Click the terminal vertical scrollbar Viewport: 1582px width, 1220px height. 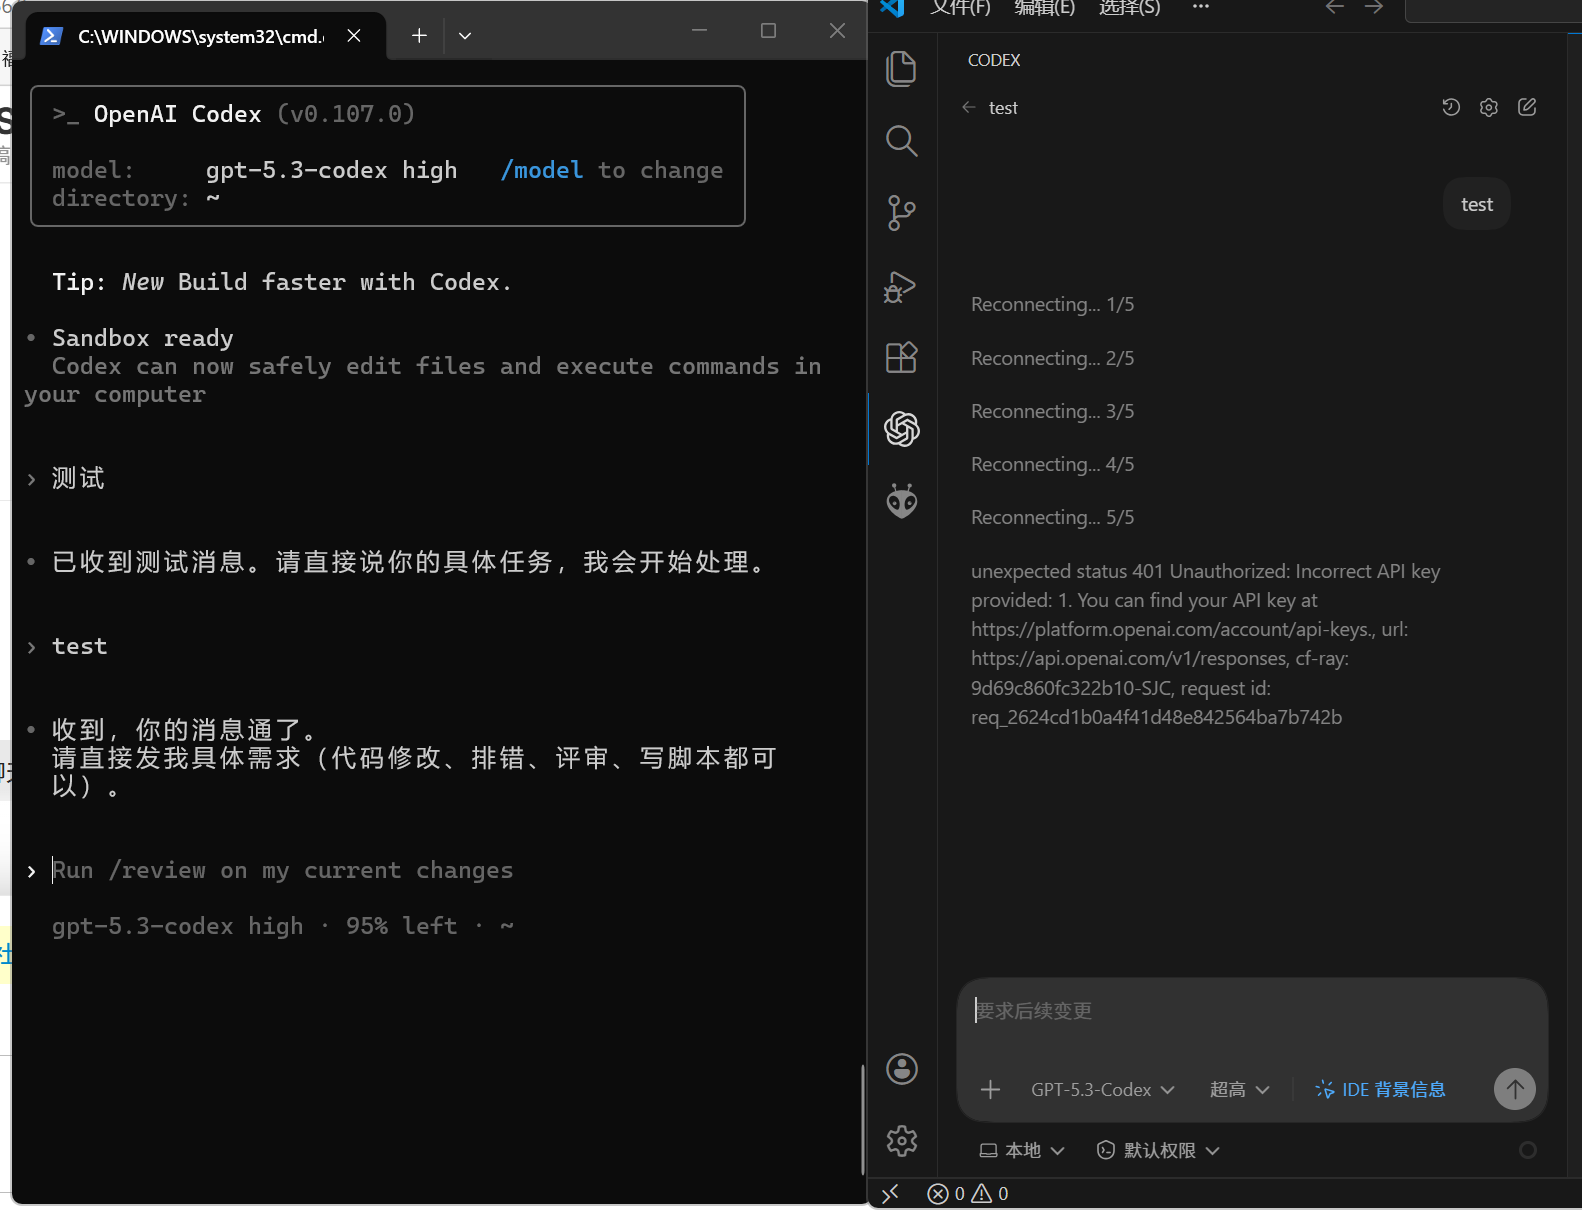pyautogui.click(x=862, y=1120)
